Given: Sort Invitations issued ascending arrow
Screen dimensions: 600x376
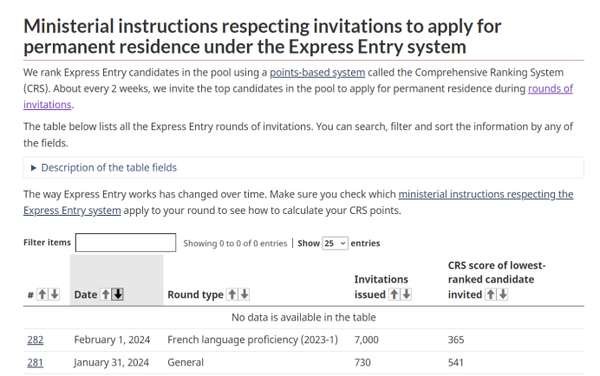Looking at the screenshot, I should (394, 295).
